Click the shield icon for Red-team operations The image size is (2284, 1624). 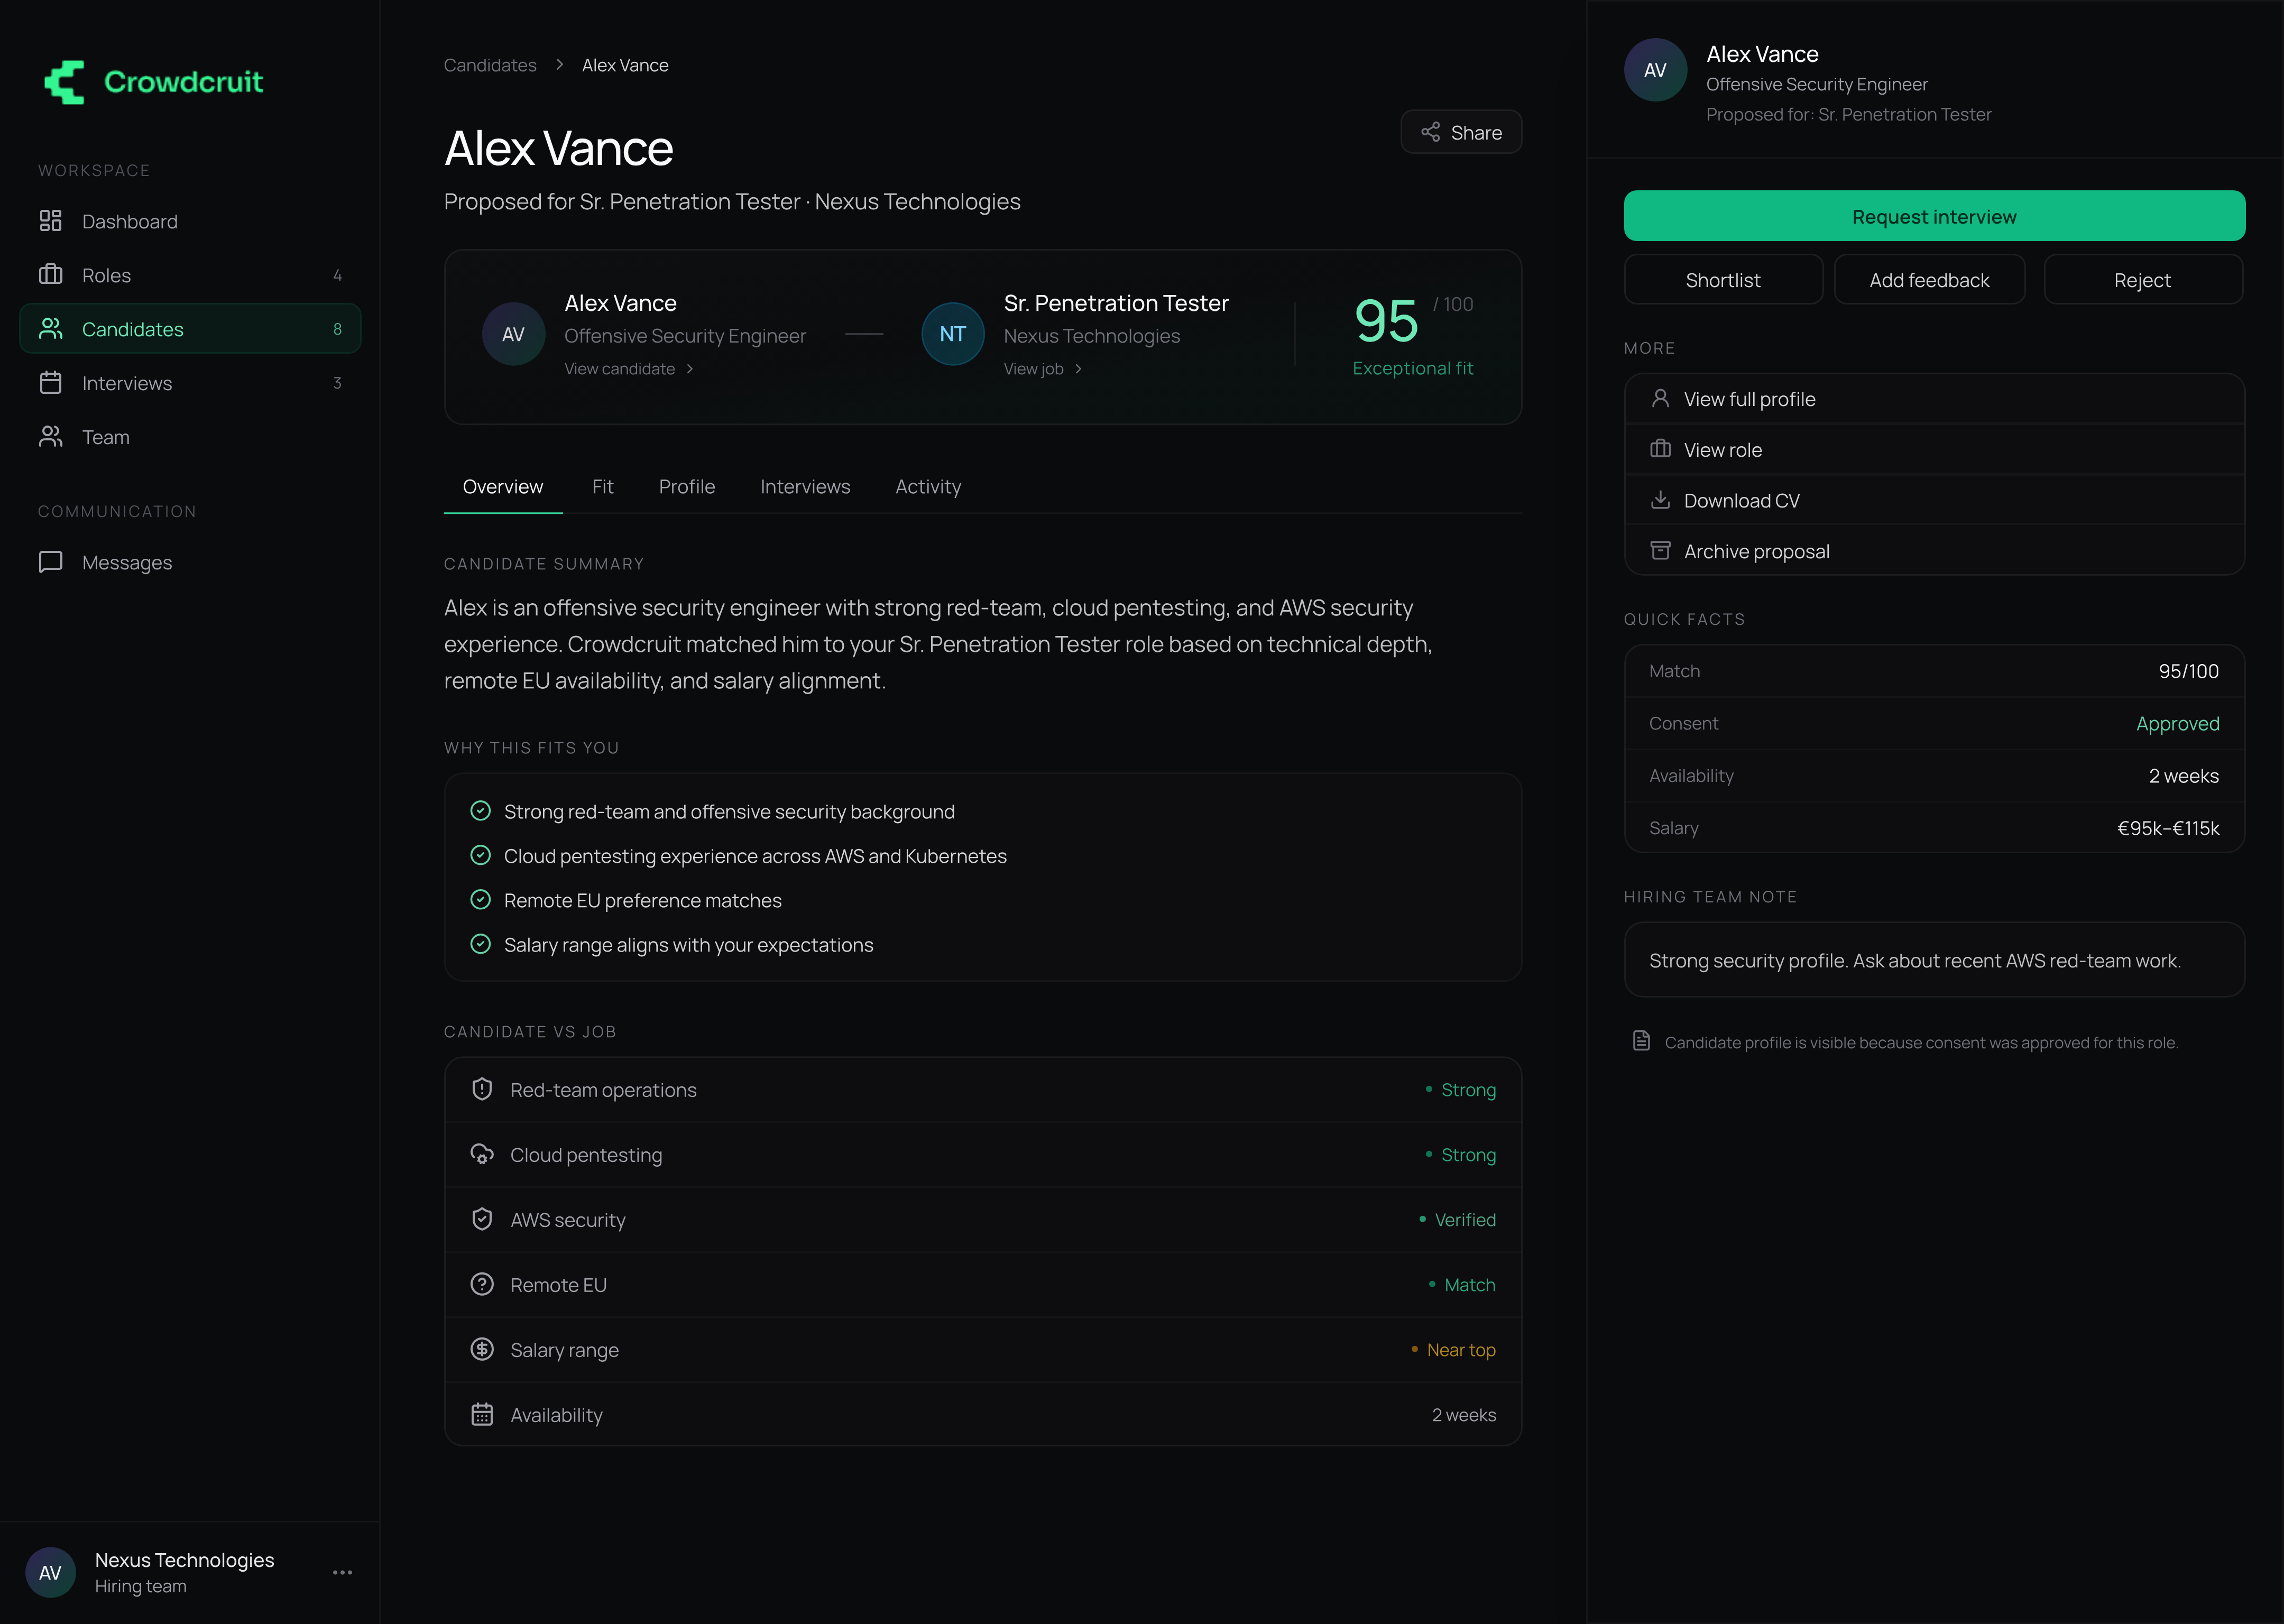482,1089
